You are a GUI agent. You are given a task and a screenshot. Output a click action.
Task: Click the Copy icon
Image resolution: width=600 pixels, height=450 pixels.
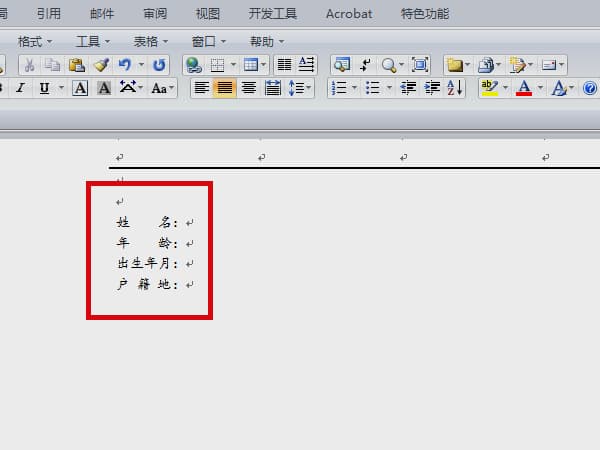pyautogui.click(x=52, y=65)
